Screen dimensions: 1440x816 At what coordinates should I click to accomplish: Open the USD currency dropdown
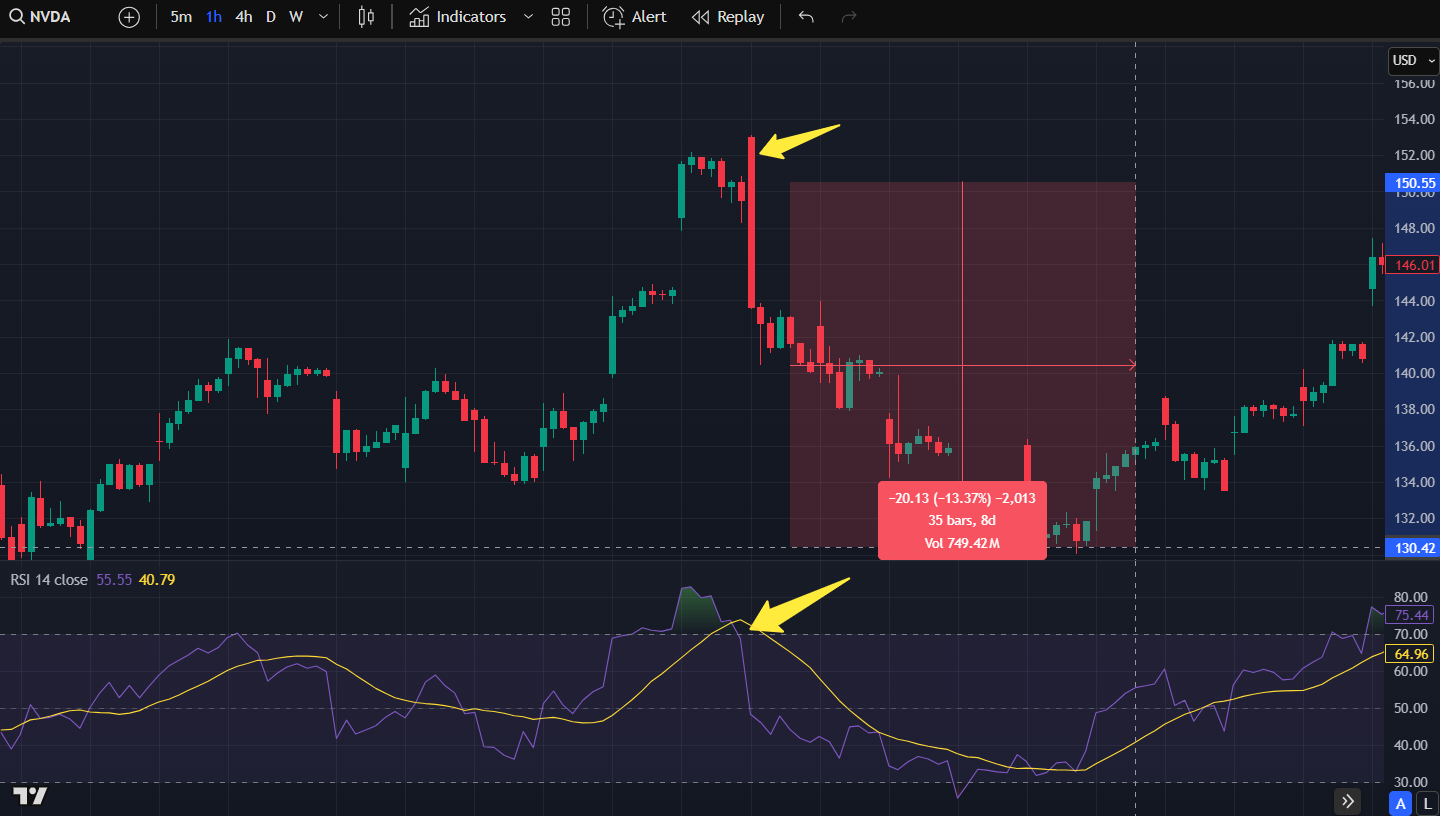[x=1411, y=60]
